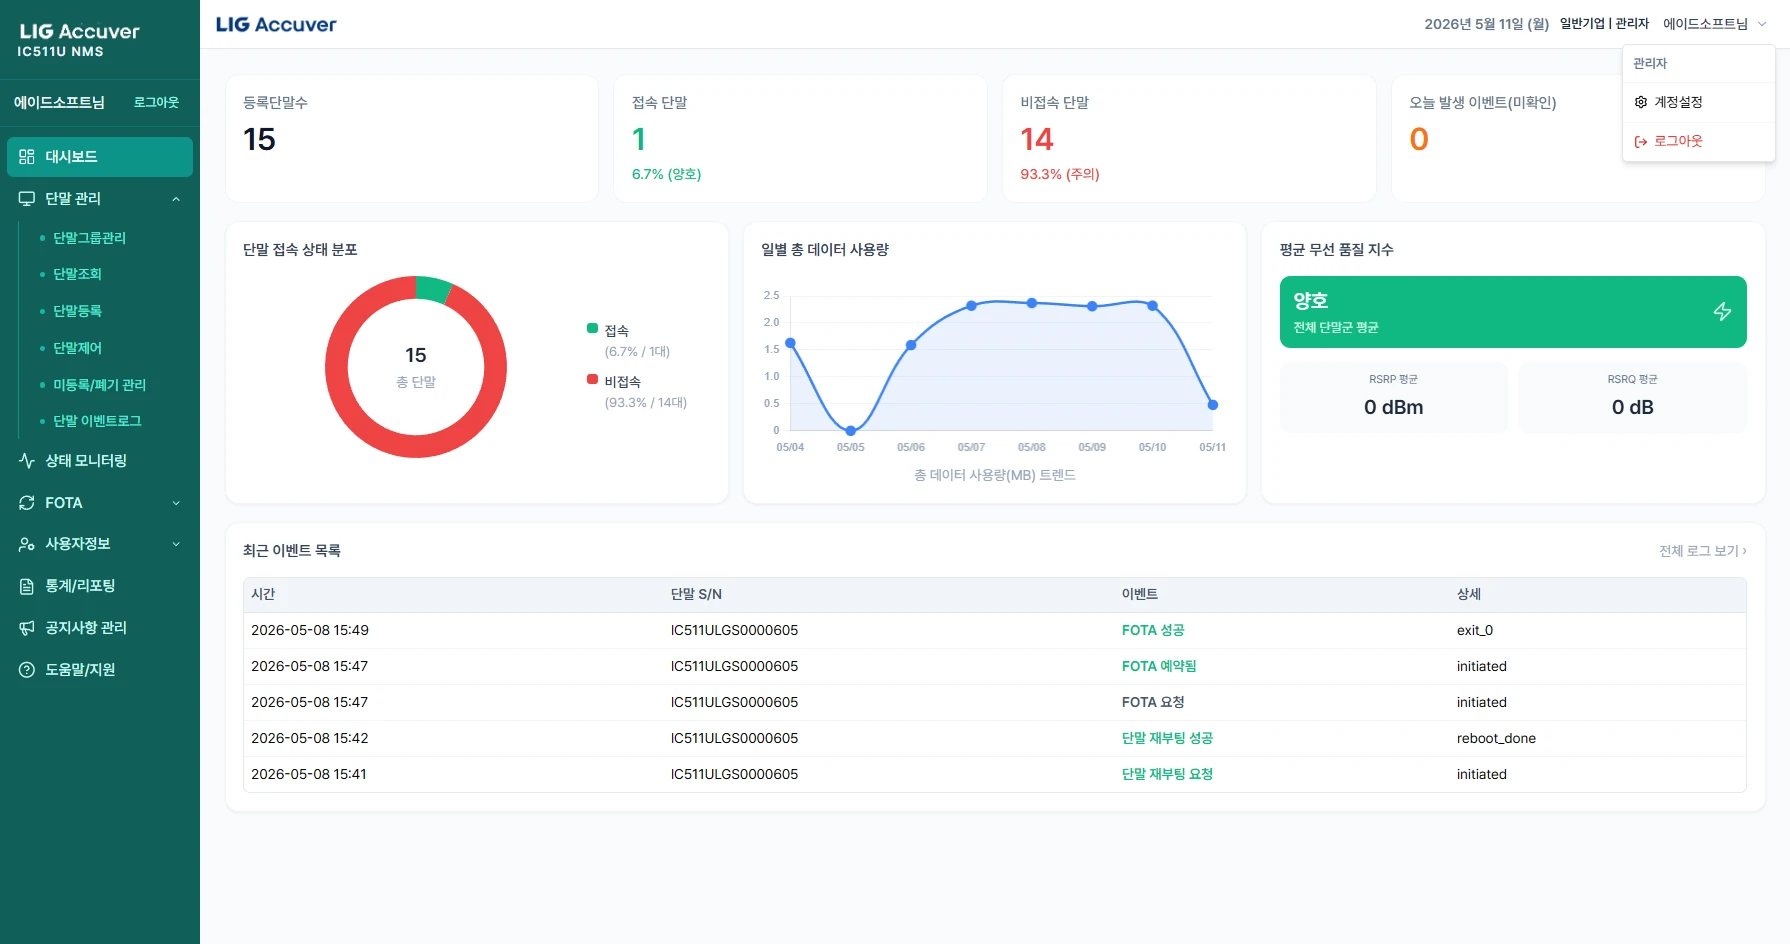Select 계정설정 in the account menu
The image size is (1790, 944).
click(x=1699, y=102)
